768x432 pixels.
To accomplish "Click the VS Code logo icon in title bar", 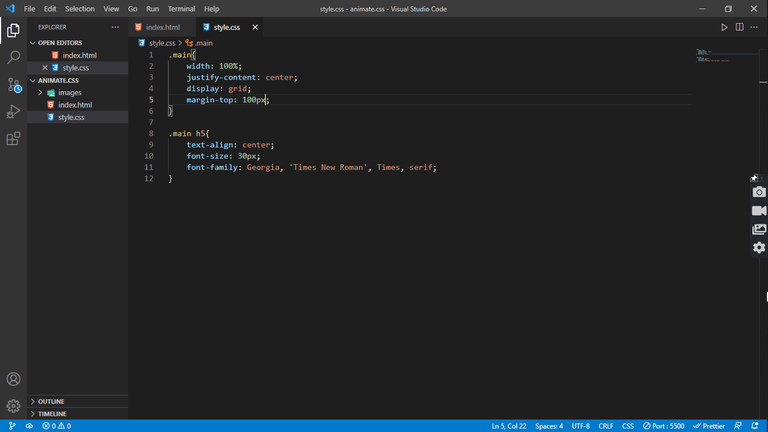I will click(x=10, y=9).
